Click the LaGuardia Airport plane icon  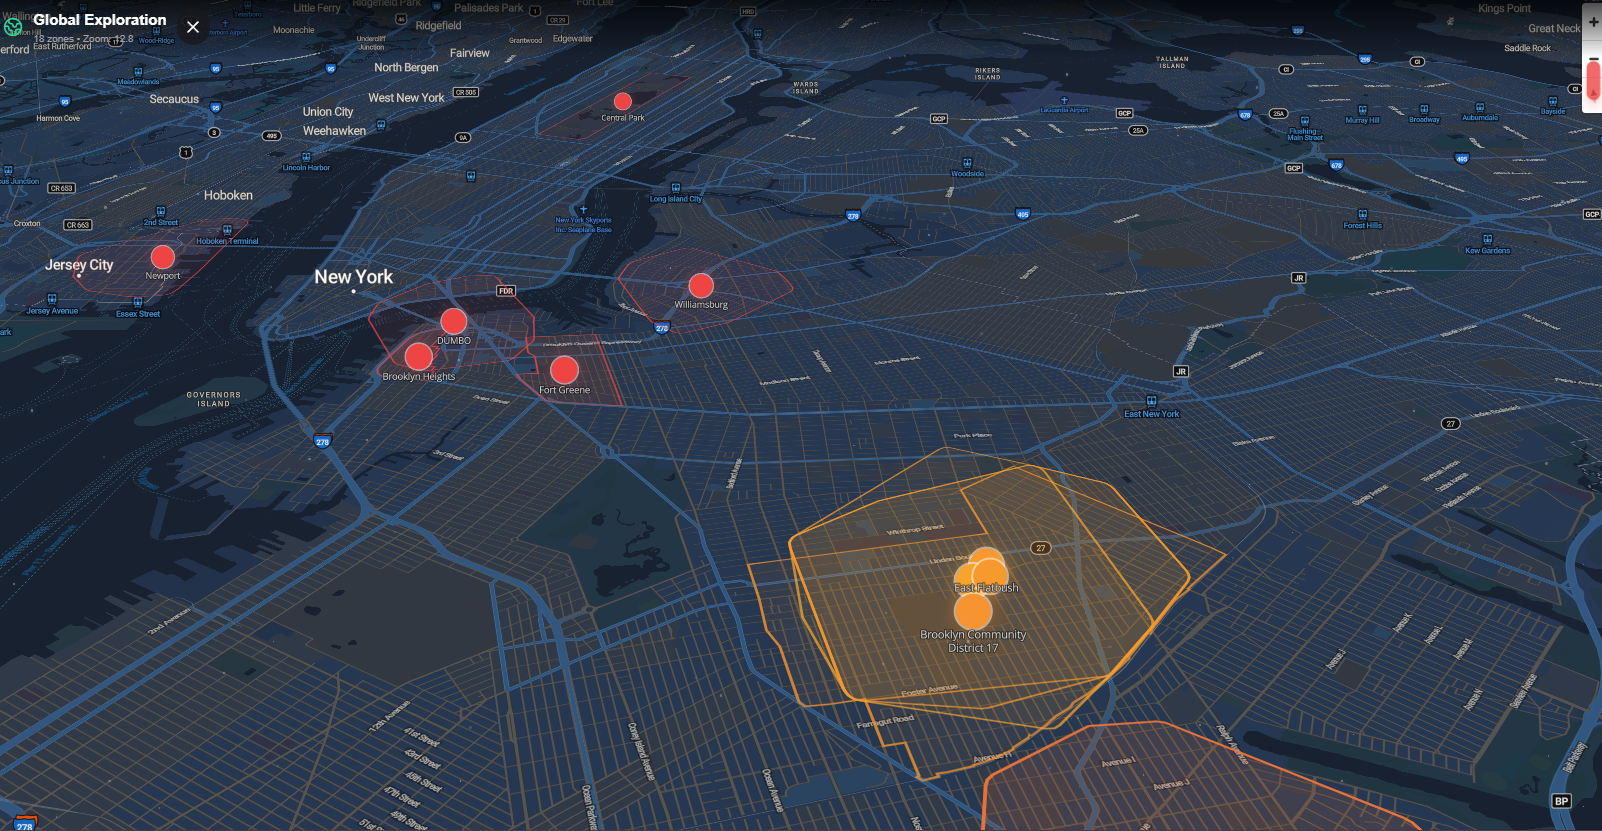pos(1064,100)
